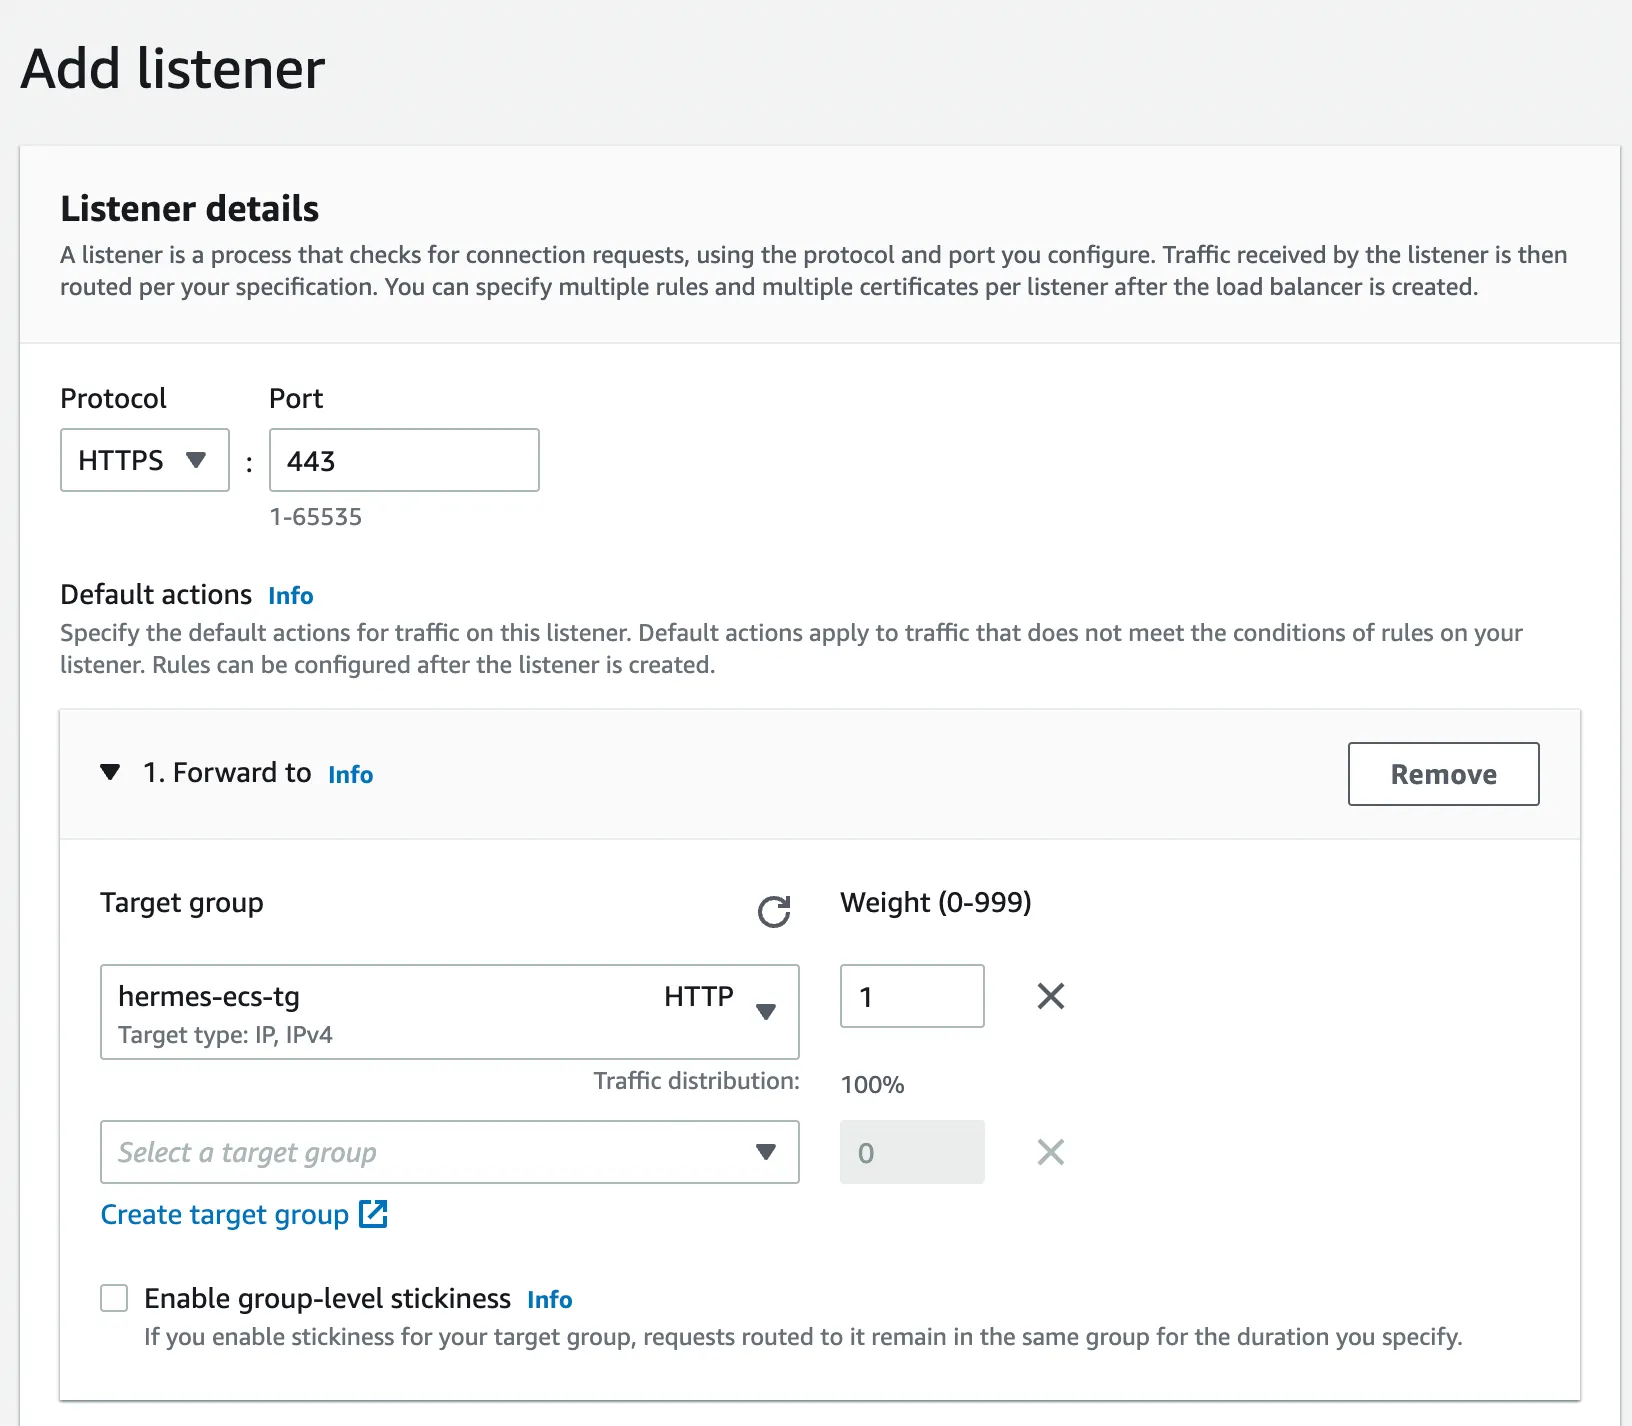Screen dimensions: 1632x1426
Task: Click the external link icon for Create target group
Action: tap(373, 1214)
